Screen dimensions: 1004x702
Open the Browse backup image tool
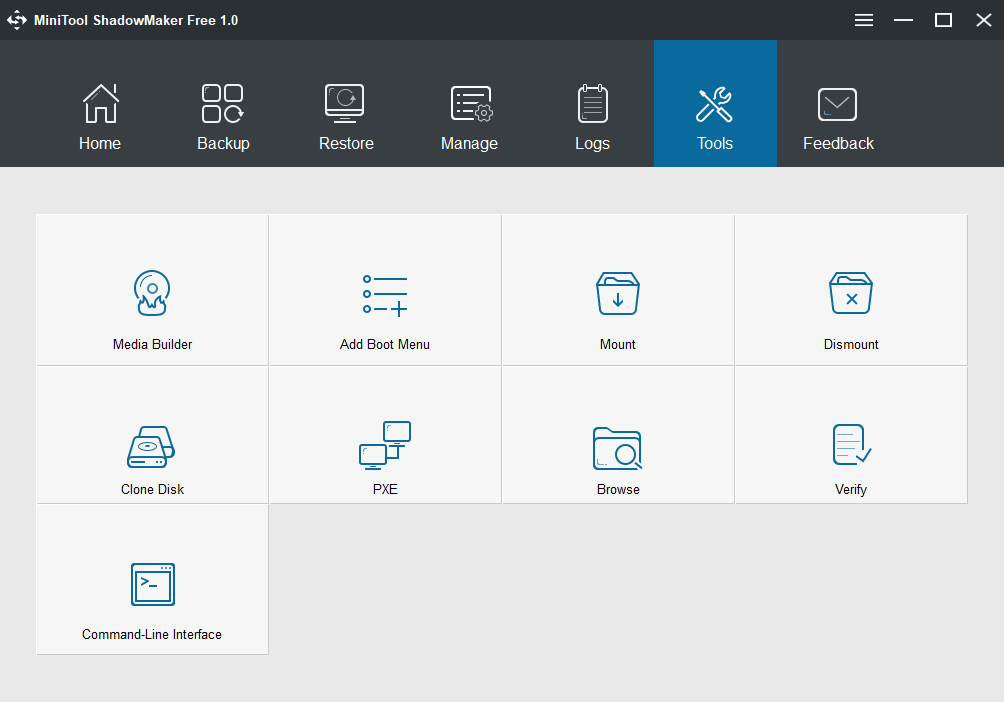[618, 436]
